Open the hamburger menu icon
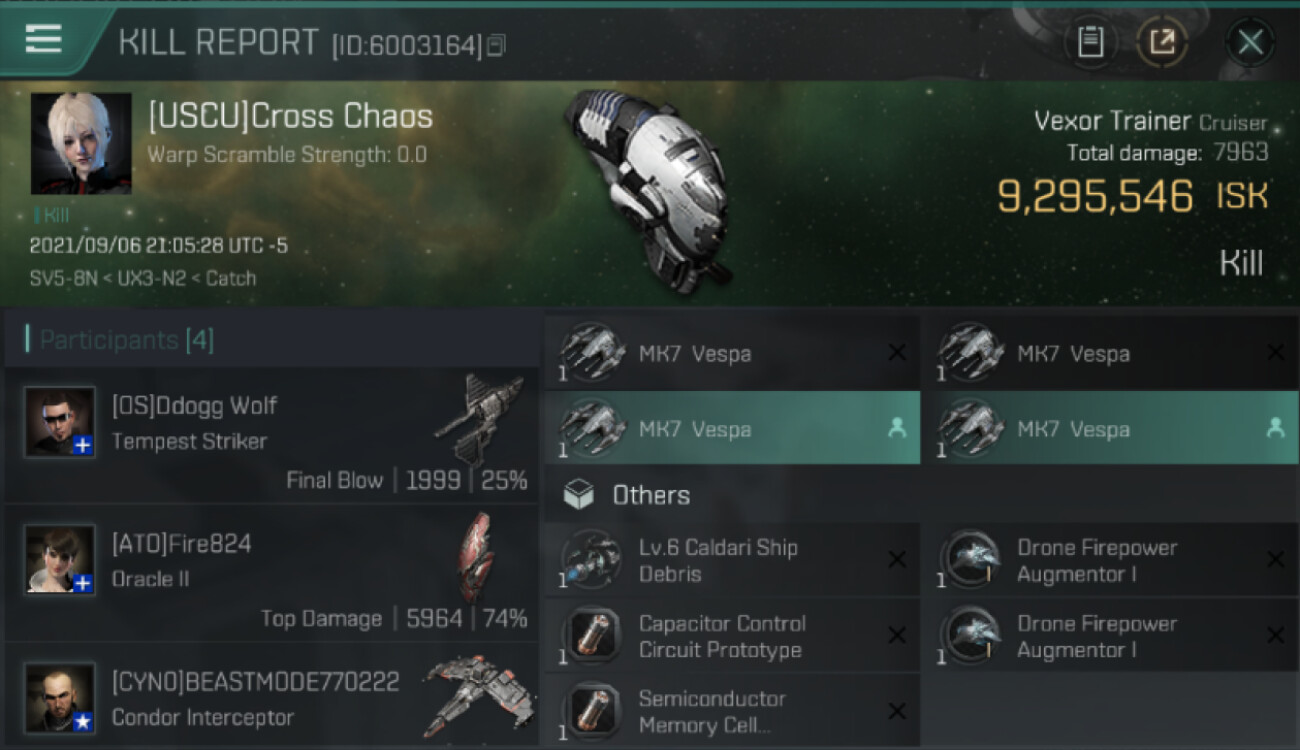 [43, 39]
